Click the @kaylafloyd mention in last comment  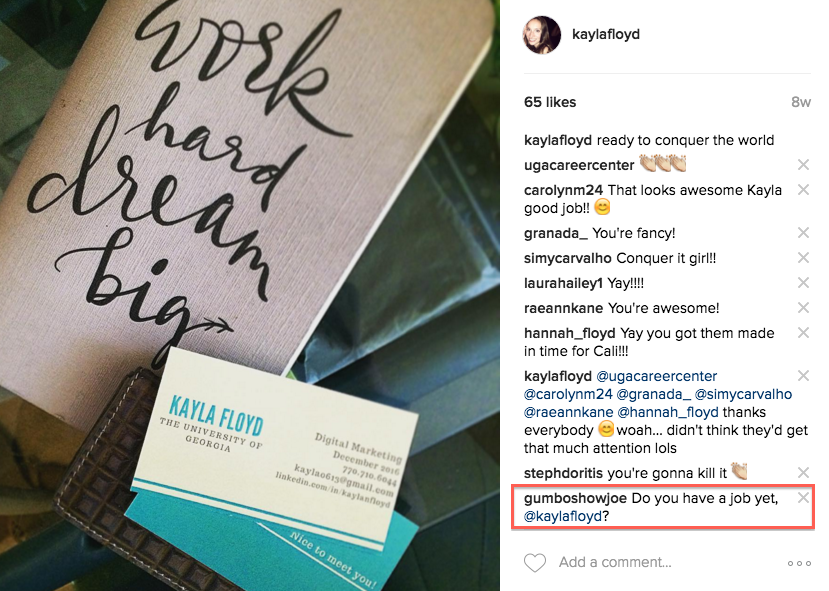click(x=563, y=516)
